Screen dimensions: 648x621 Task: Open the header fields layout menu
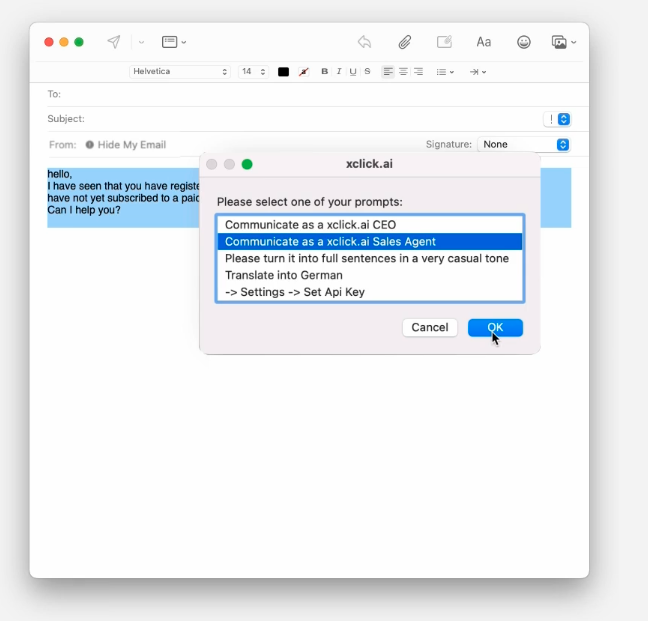pyautogui.click(x=174, y=42)
